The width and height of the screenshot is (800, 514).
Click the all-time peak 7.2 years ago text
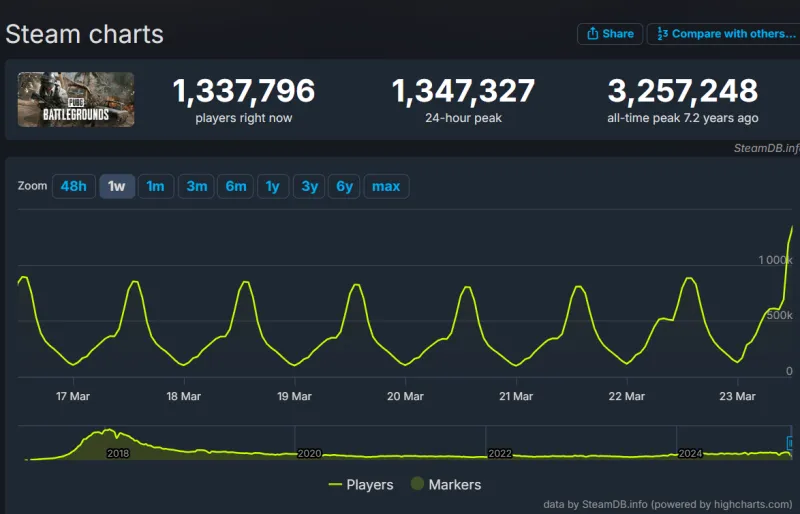683,118
